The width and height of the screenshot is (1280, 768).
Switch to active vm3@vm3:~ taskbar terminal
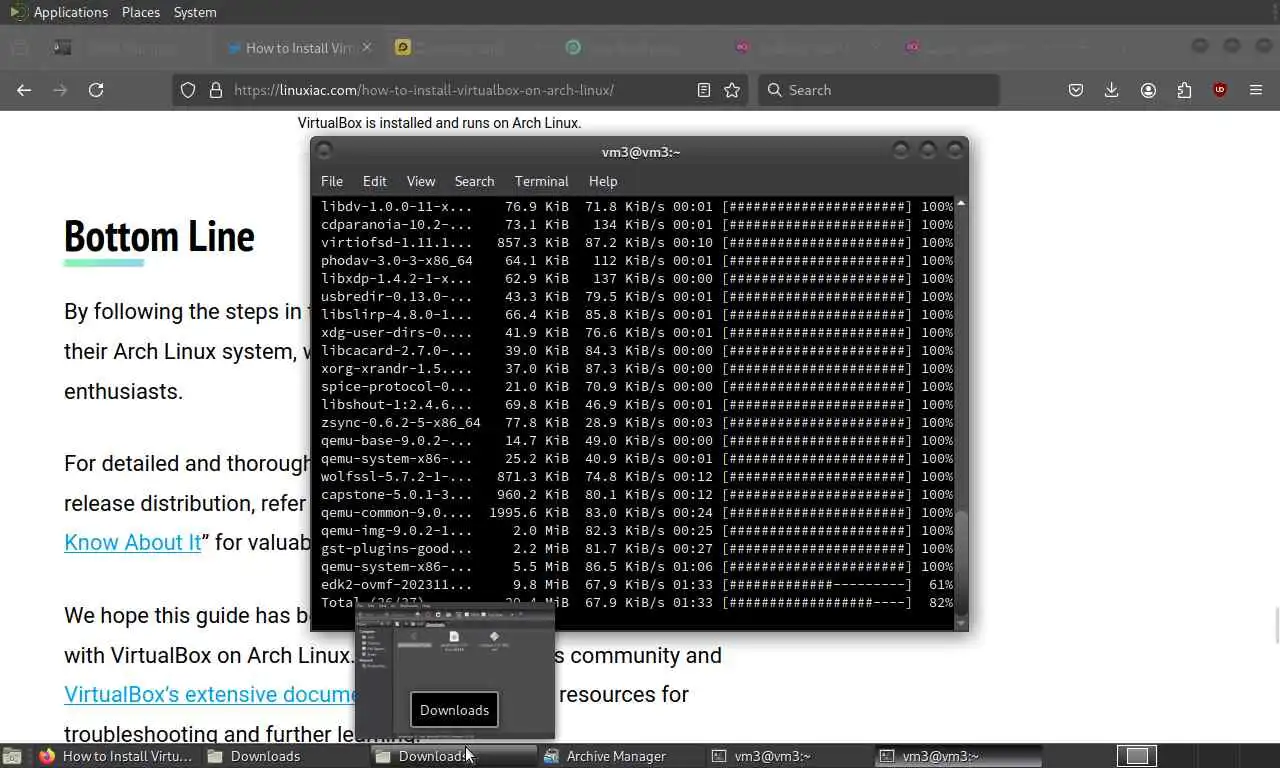tap(956, 756)
